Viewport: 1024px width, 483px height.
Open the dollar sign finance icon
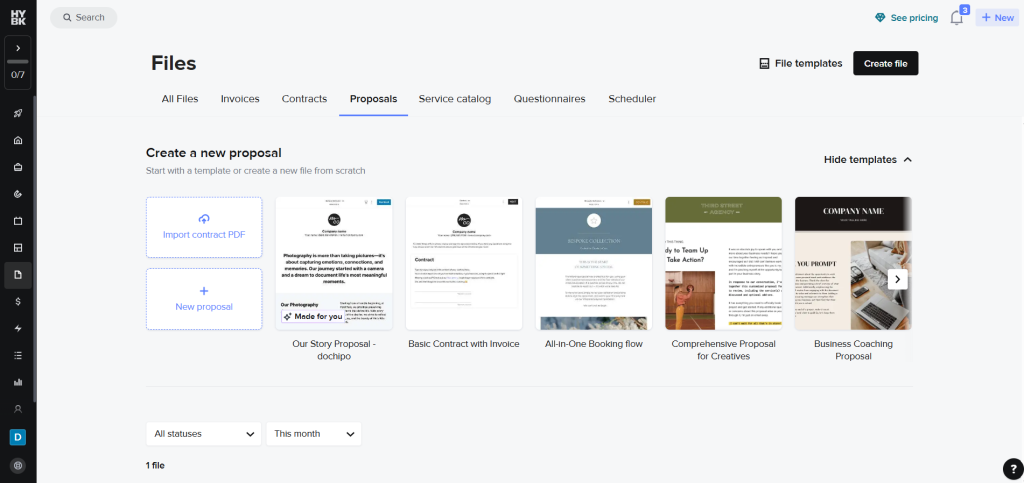click(18, 302)
